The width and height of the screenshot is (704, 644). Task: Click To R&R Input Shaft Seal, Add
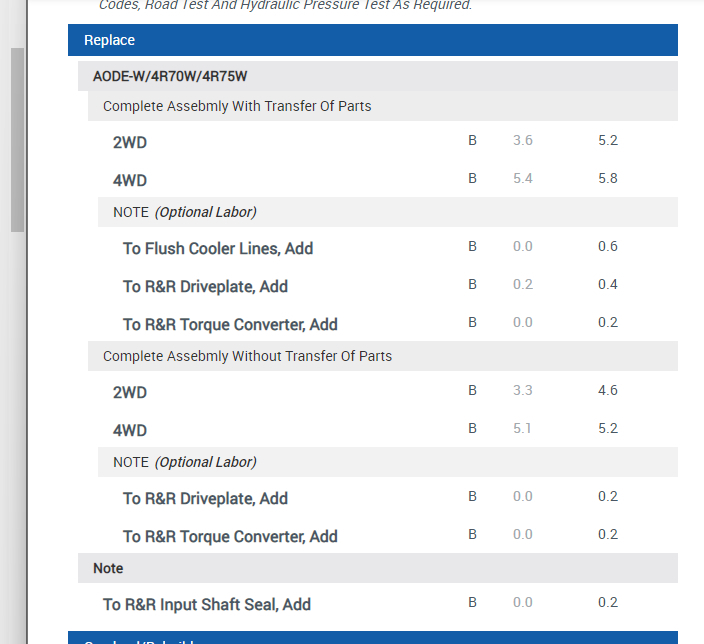(x=207, y=604)
